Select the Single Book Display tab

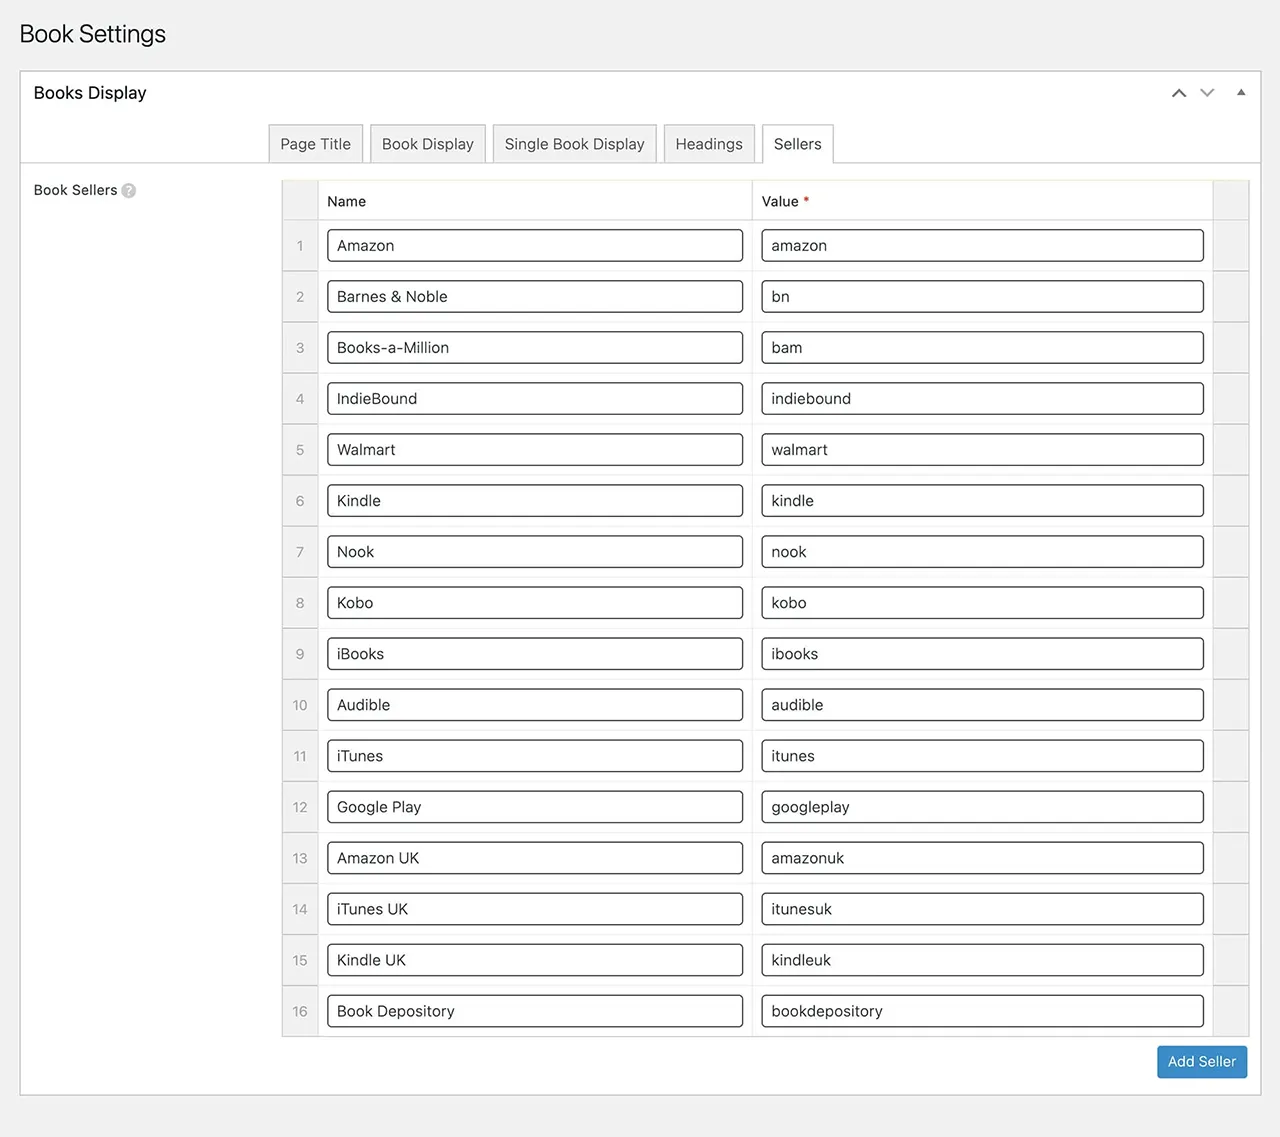click(x=574, y=143)
